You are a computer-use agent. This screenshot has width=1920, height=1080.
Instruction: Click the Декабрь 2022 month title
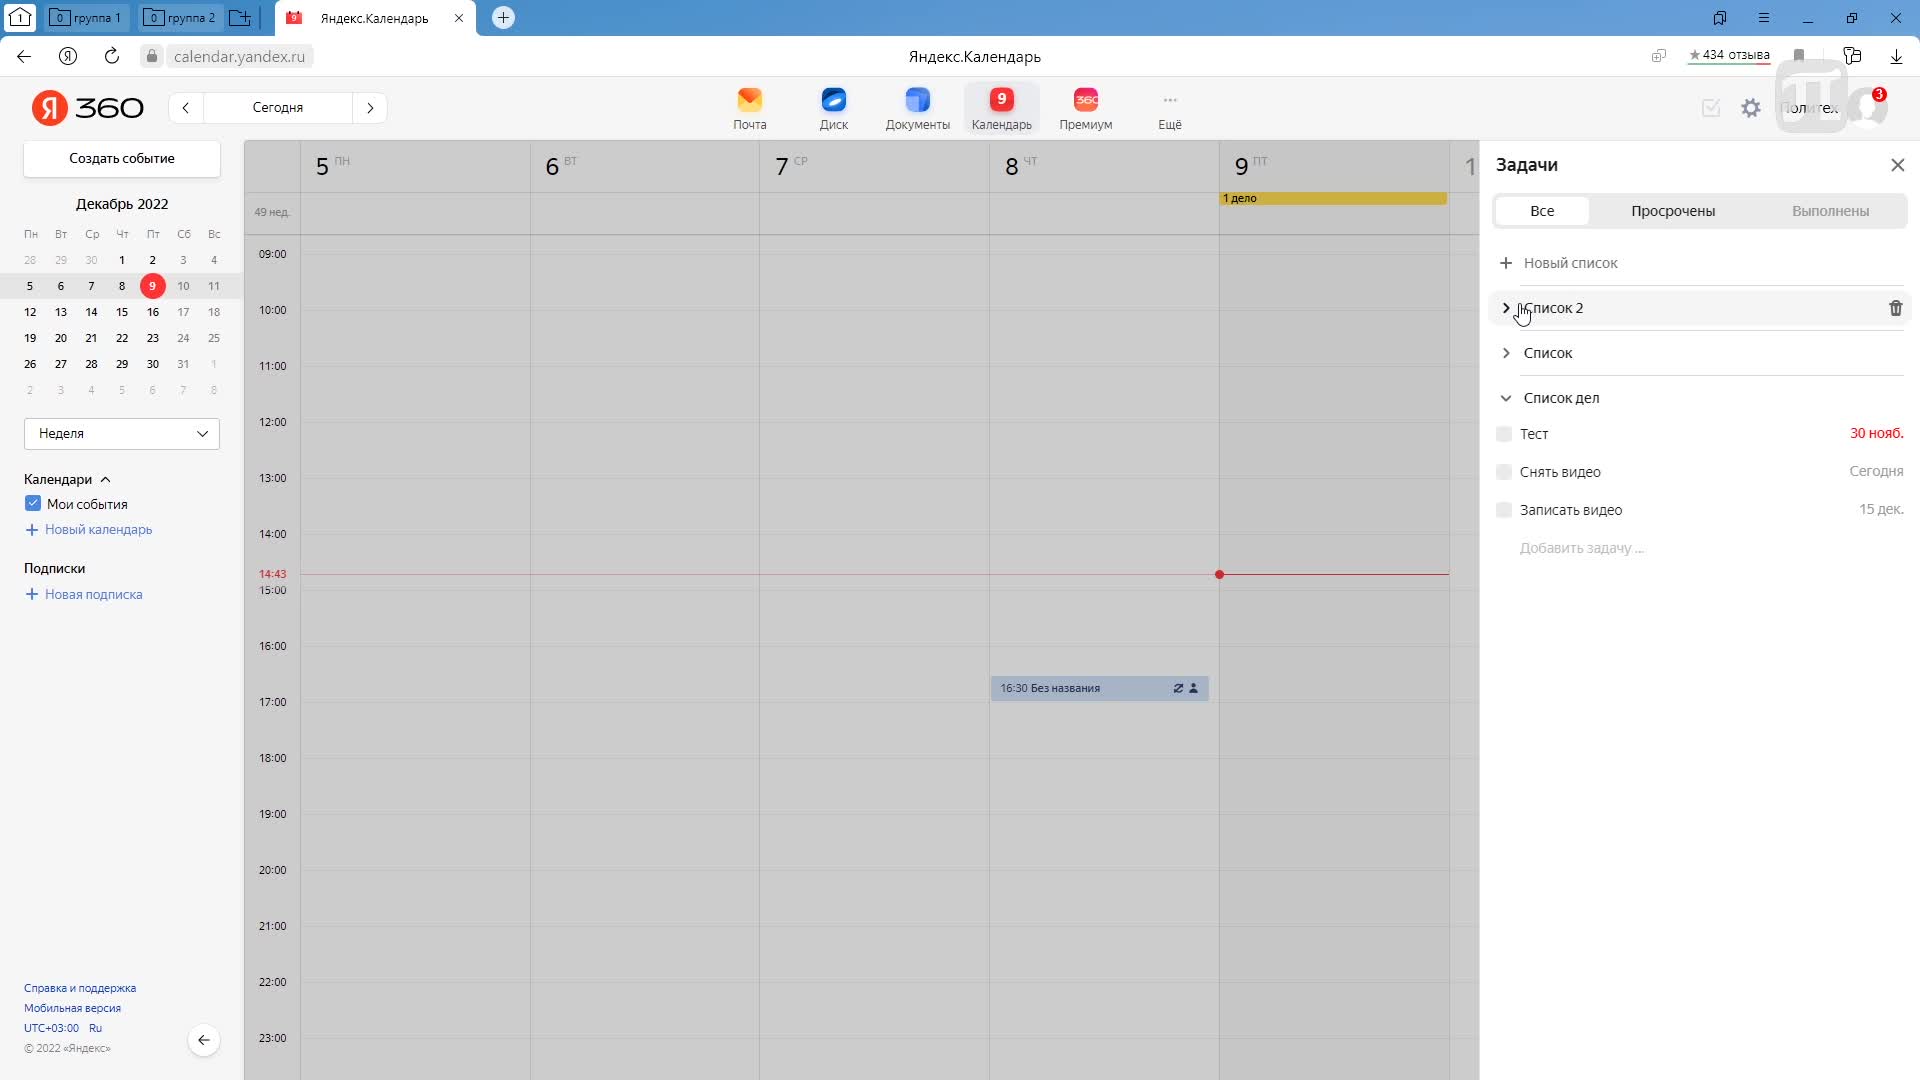click(122, 204)
